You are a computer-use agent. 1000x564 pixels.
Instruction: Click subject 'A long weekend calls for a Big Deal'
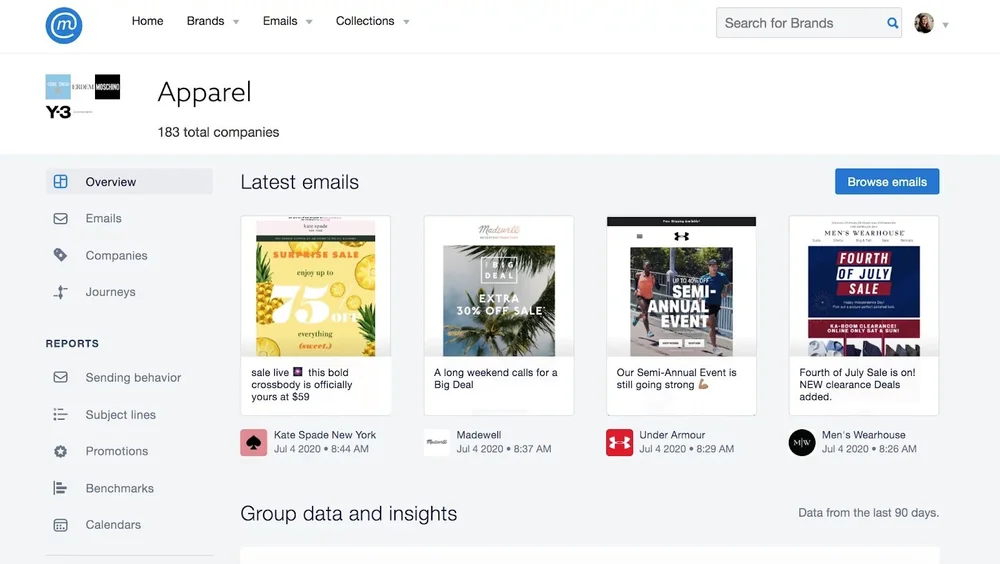pos(496,378)
